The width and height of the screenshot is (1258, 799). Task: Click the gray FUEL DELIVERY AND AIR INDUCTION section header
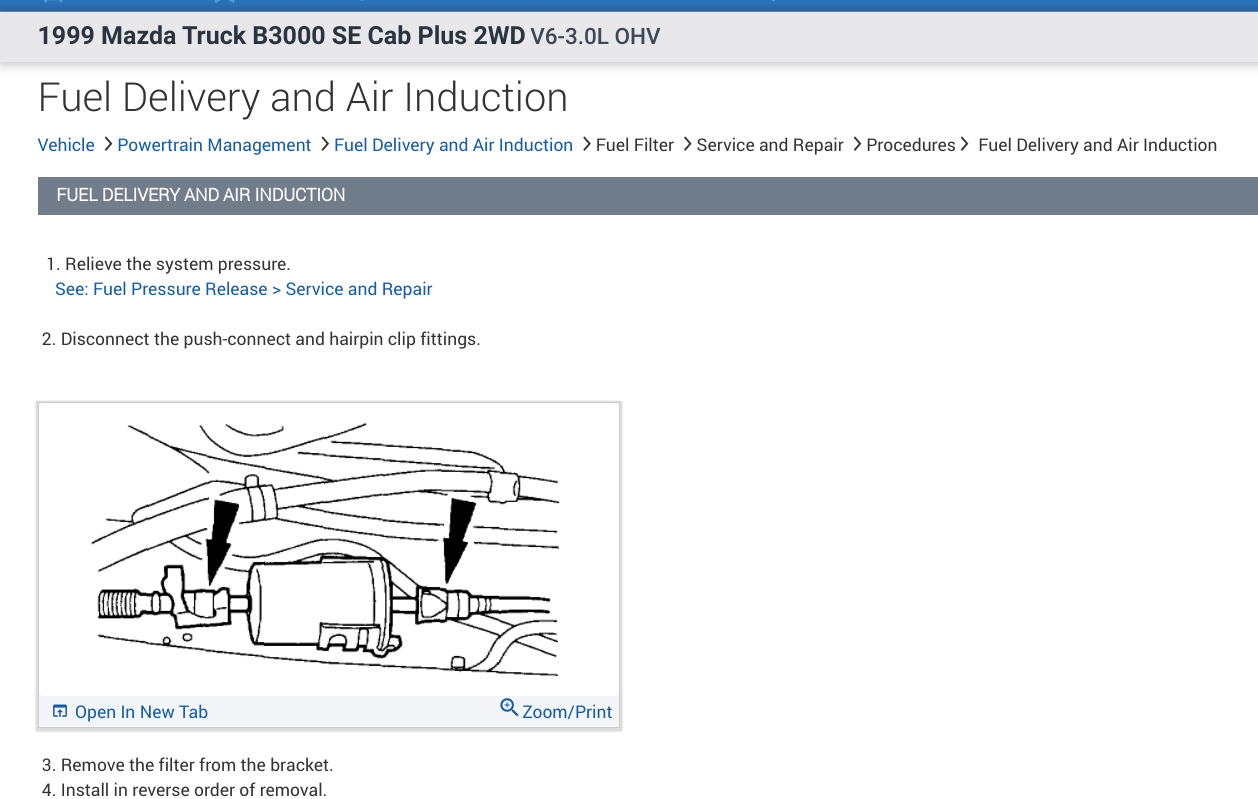point(647,195)
